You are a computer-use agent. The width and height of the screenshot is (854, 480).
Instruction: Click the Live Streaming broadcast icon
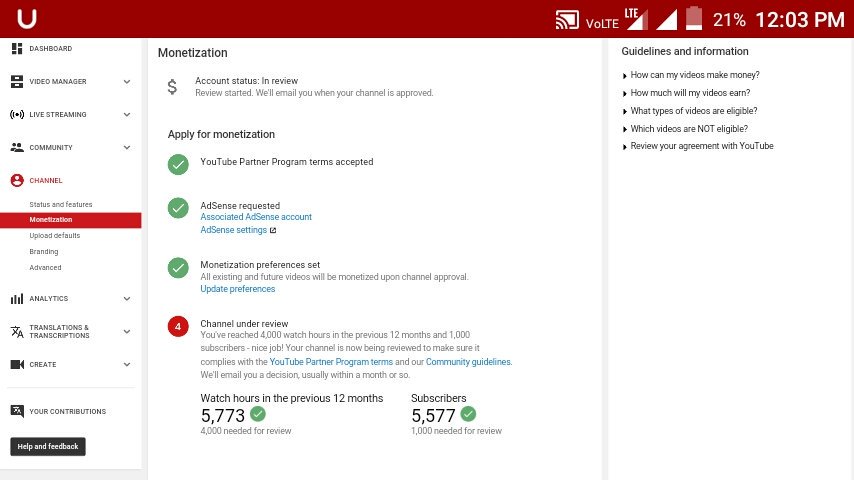coord(17,114)
